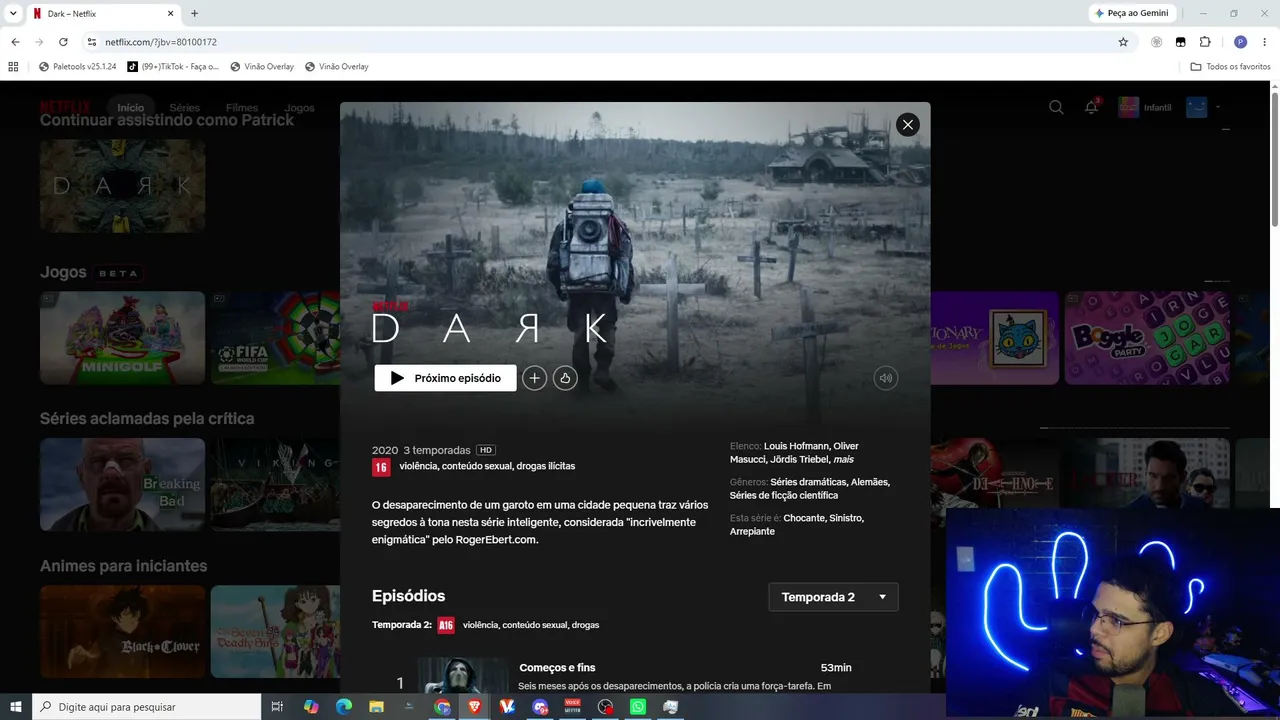Open the Dark thumbnail in Continuar assistindo
This screenshot has width=1280, height=720.
(x=122, y=186)
